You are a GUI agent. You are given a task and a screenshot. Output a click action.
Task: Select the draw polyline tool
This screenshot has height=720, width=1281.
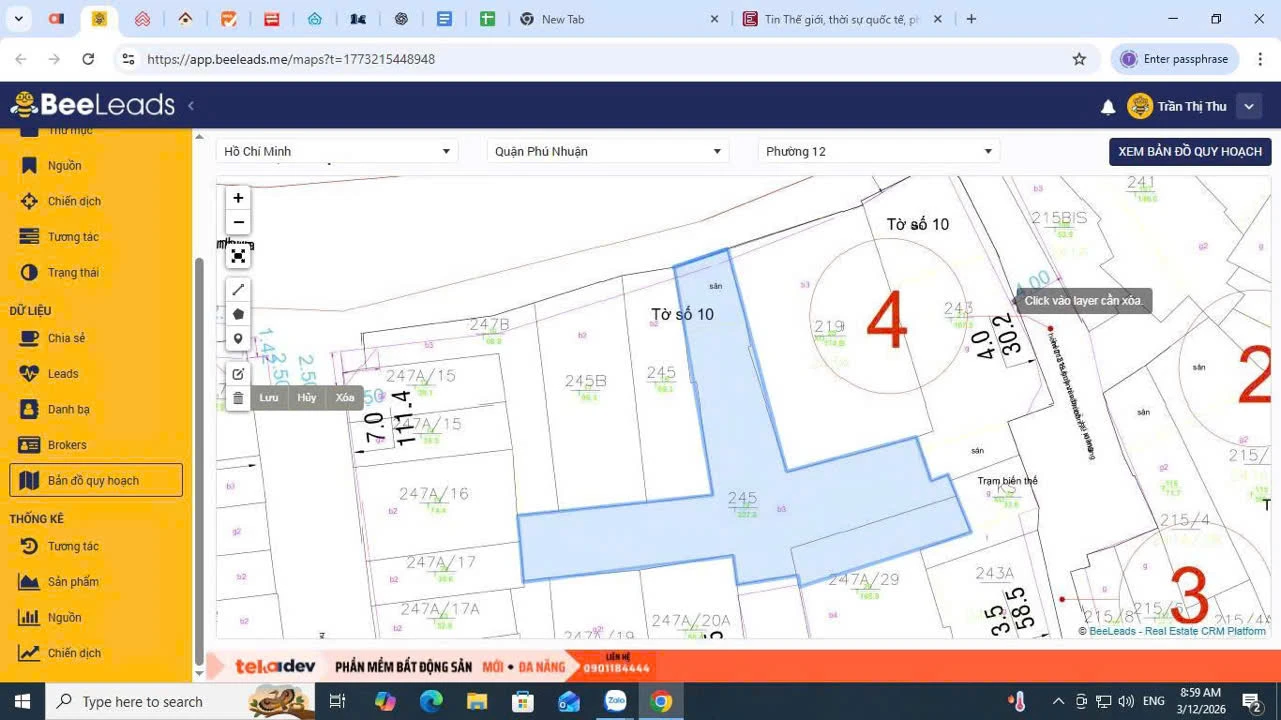coord(238,290)
